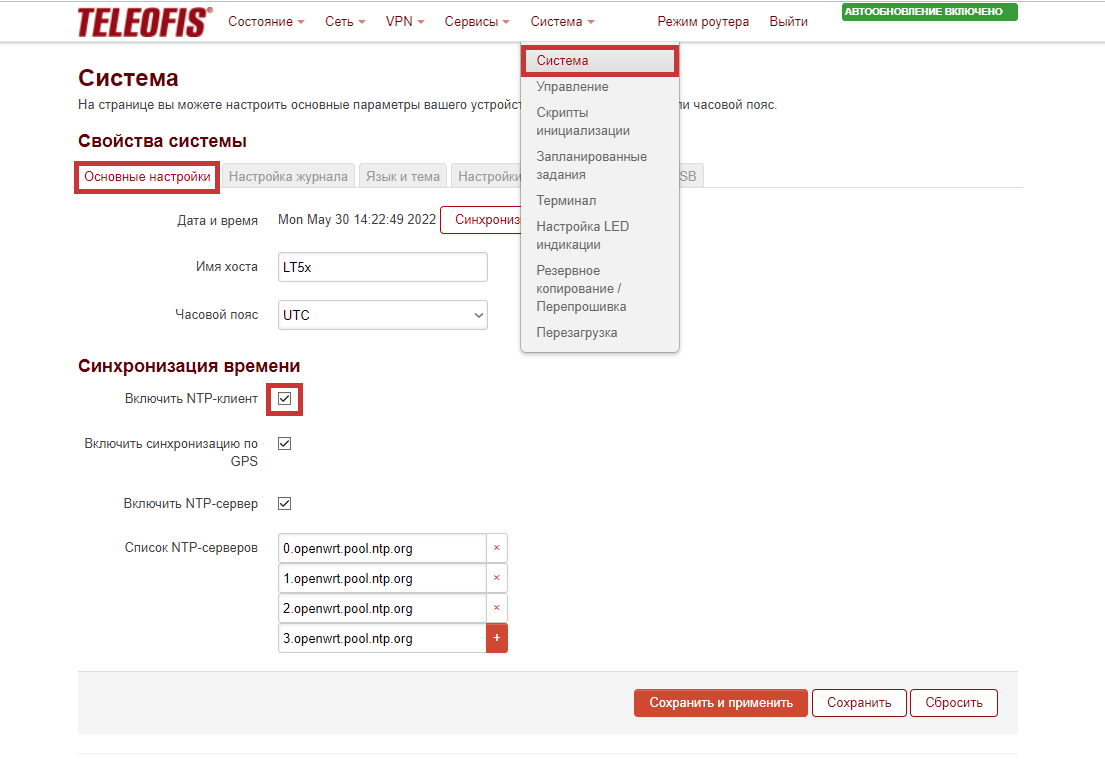Expand the Сеть menu in navbar
The width and height of the screenshot is (1105, 759).
[x=345, y=22]
